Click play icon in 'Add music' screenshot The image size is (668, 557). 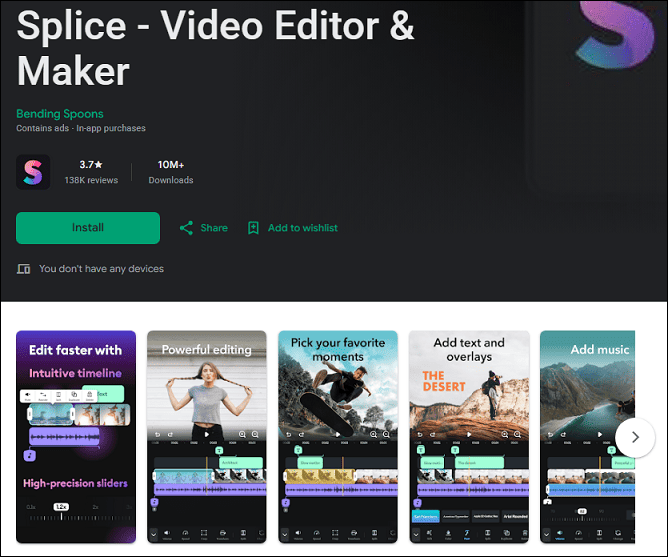pos(600,434)
